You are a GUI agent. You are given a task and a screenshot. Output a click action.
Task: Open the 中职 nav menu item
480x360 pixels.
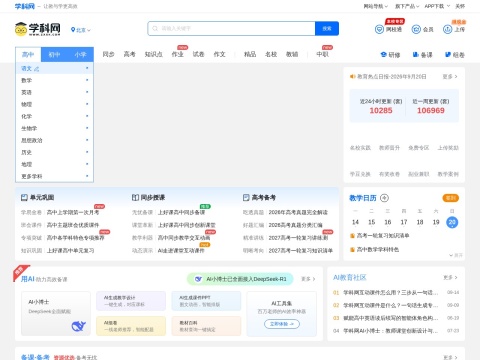point(322,54)
